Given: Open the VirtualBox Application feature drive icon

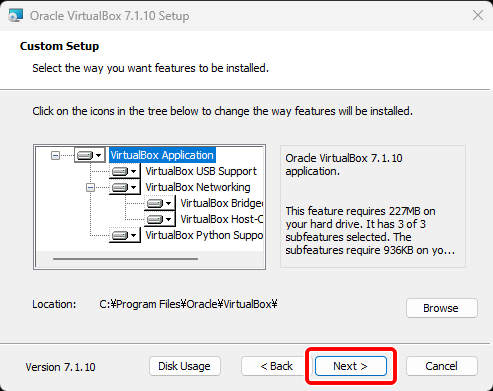Looking at the screenshot, I should tap(89, 155).
